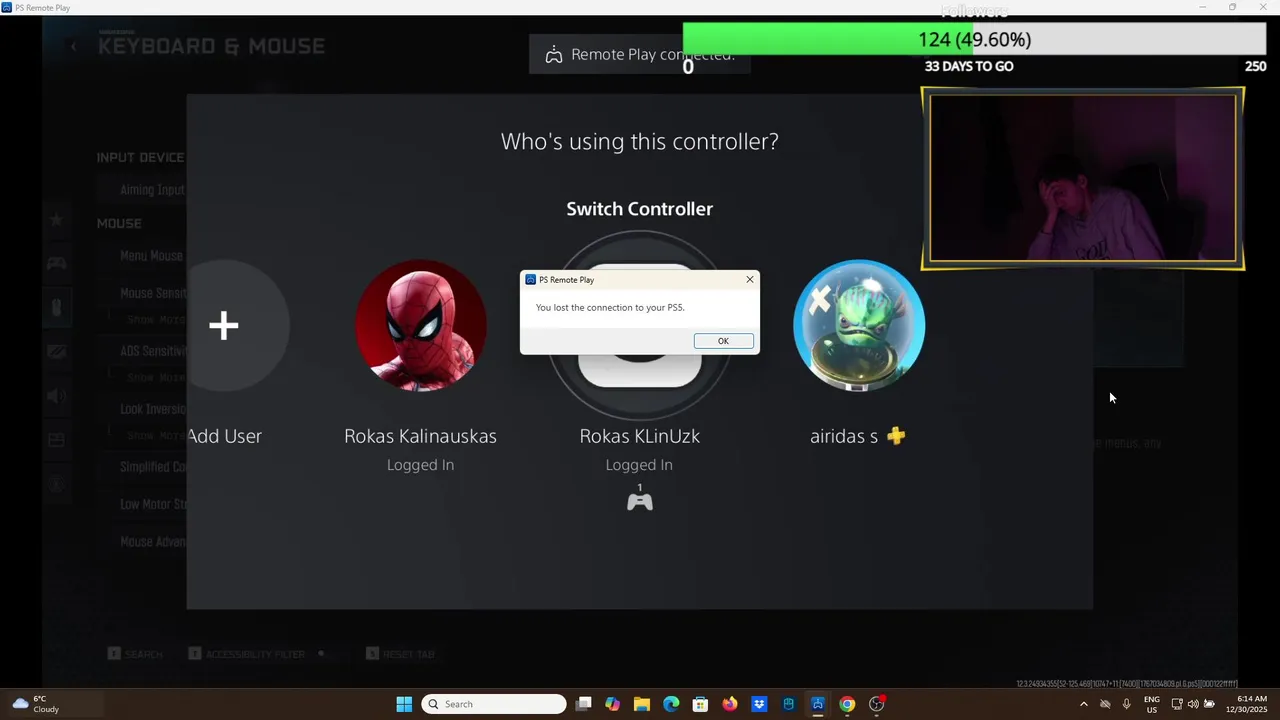Open Google Chrome from the taskbar
The image size is (1280, 720).
[847, 704]
